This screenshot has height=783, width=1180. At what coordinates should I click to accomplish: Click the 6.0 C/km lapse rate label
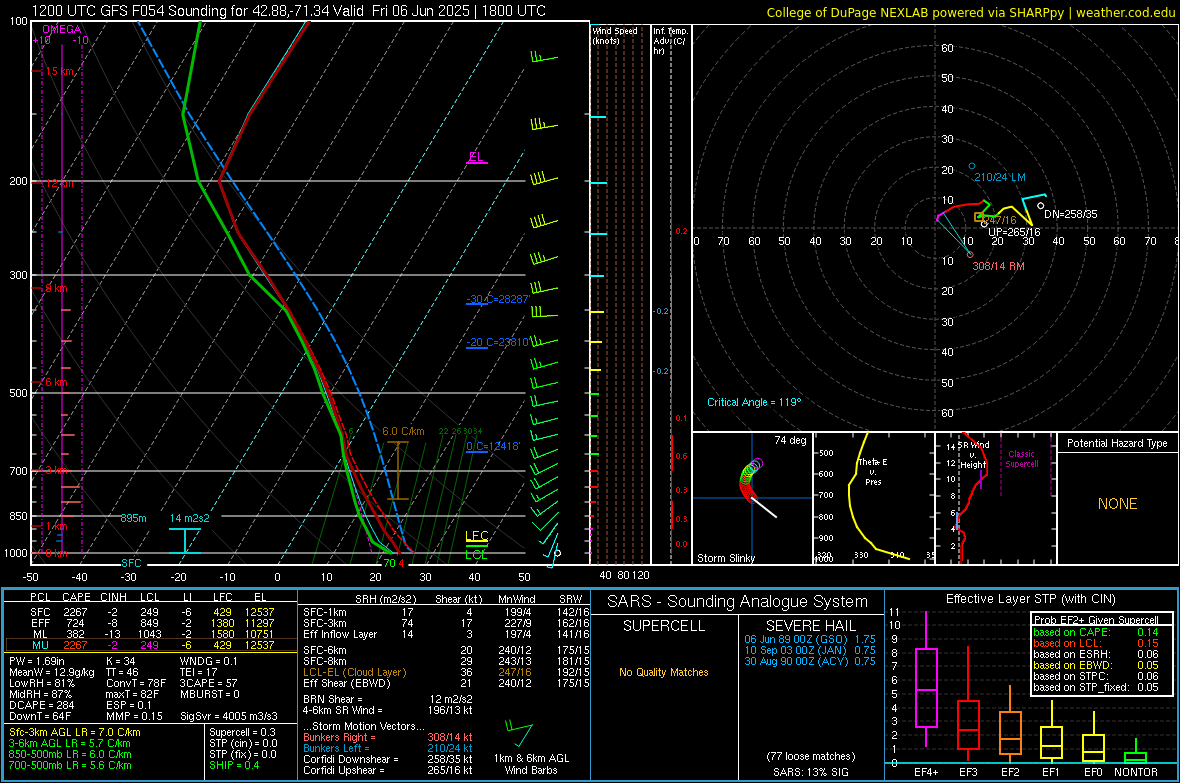tap(403, 431)
